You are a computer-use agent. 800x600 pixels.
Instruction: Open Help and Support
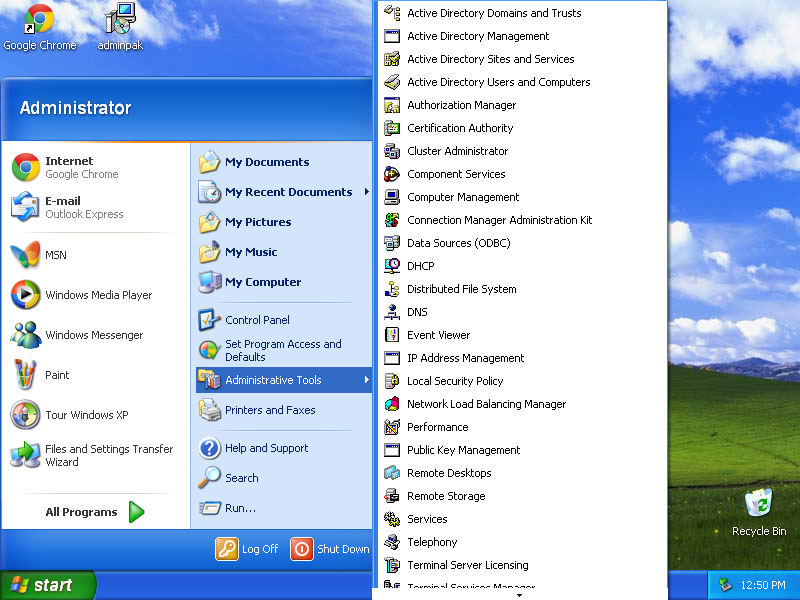coord(283,448)
